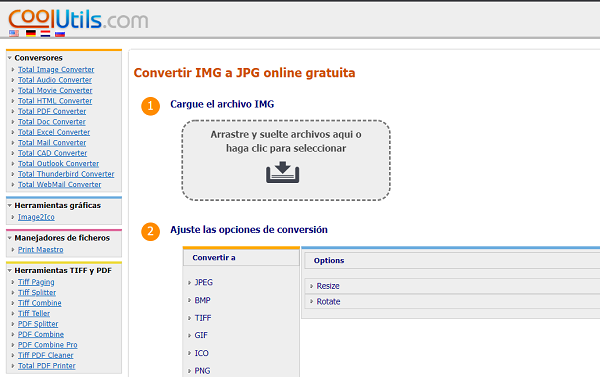Open the Total HTML Converter link
600x377 pixels.
(55, 101)
